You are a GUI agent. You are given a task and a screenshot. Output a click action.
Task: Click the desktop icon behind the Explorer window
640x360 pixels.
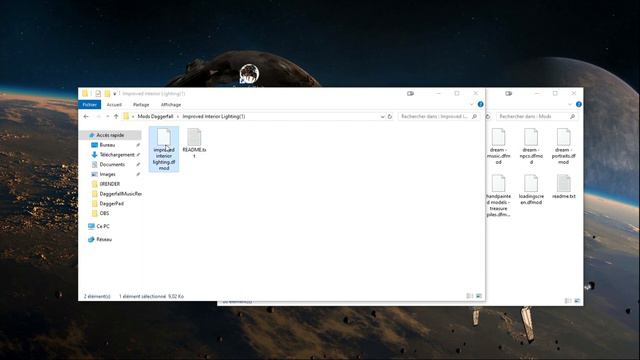point(249,74)
